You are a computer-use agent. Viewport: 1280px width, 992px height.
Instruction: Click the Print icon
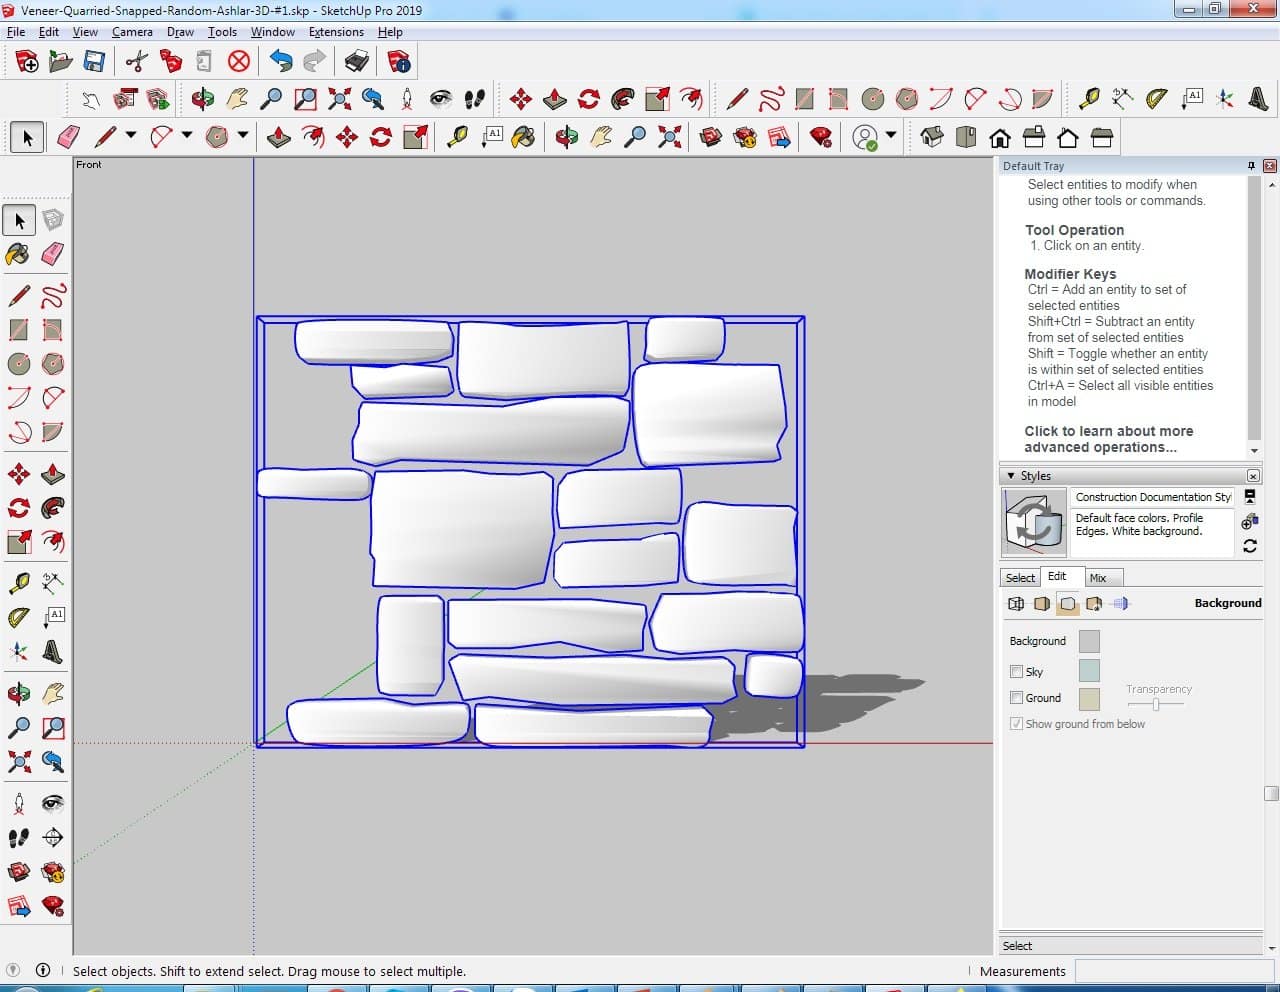pos(356,62)
